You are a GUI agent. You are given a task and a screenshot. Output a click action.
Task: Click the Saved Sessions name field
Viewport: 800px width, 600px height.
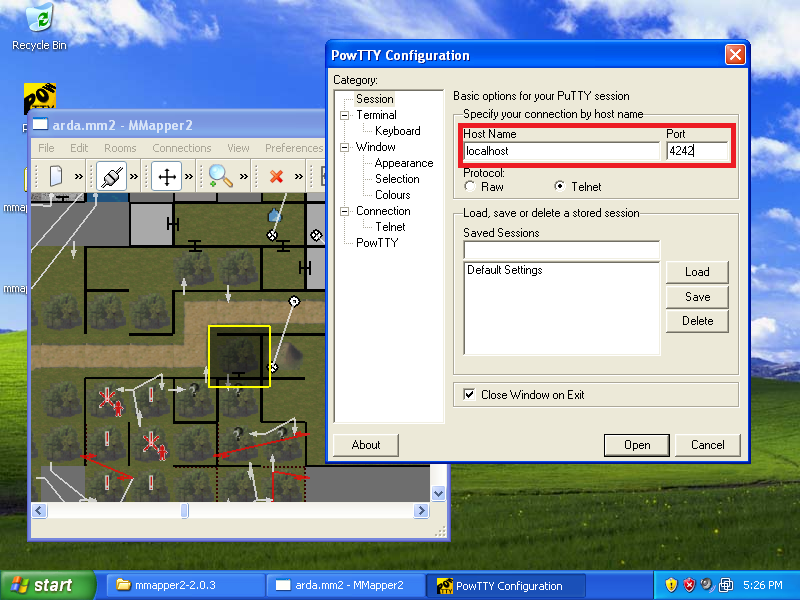[x=561, y=250]
